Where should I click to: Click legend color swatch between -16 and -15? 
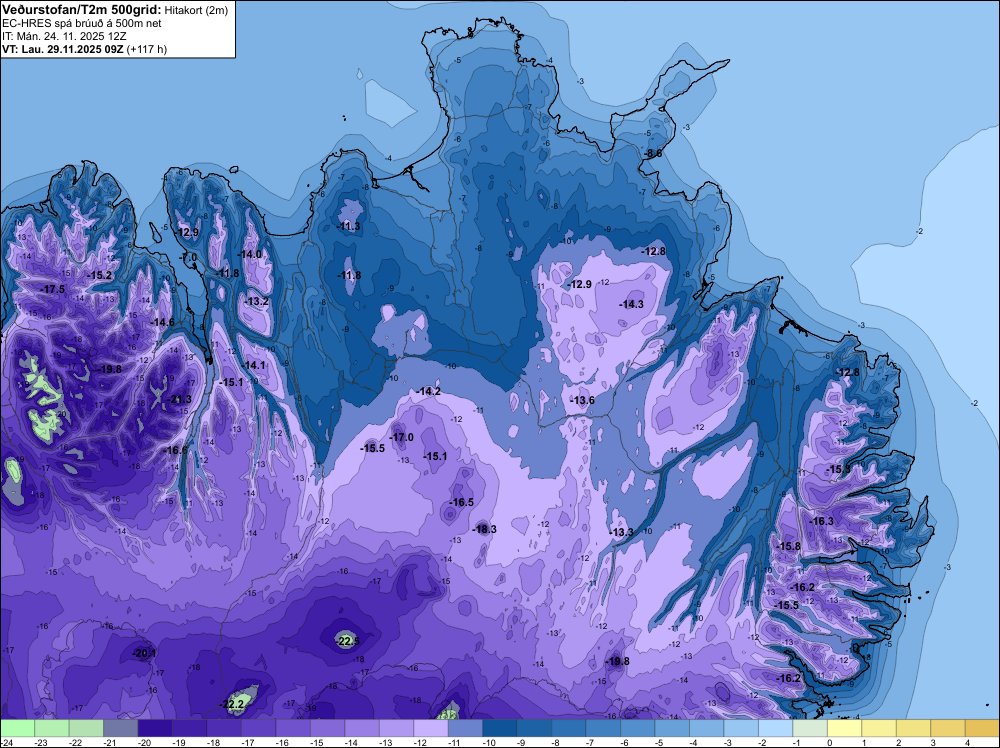point(293,728)
